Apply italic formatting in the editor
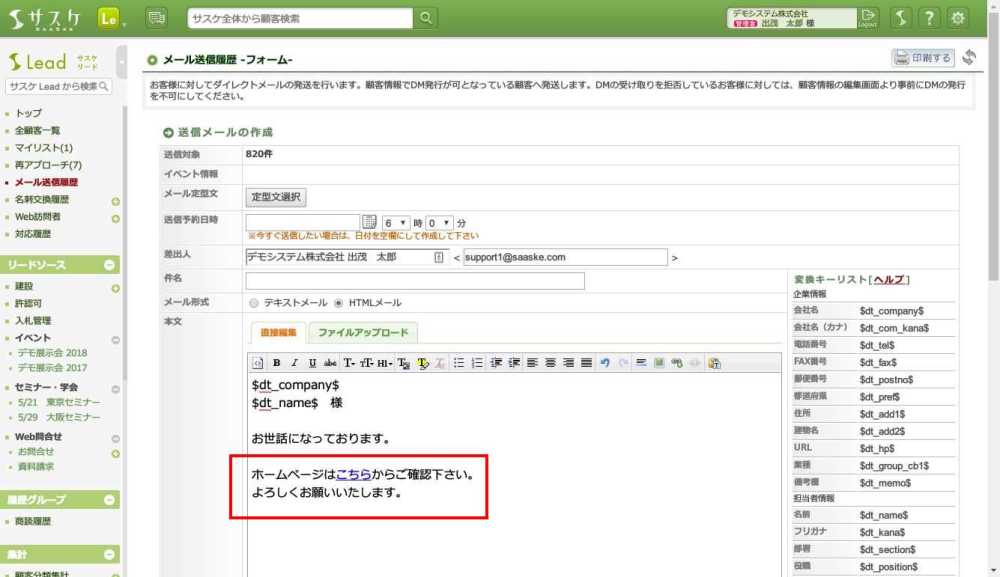Screen dimensions: 1000x577 (294, 362)
